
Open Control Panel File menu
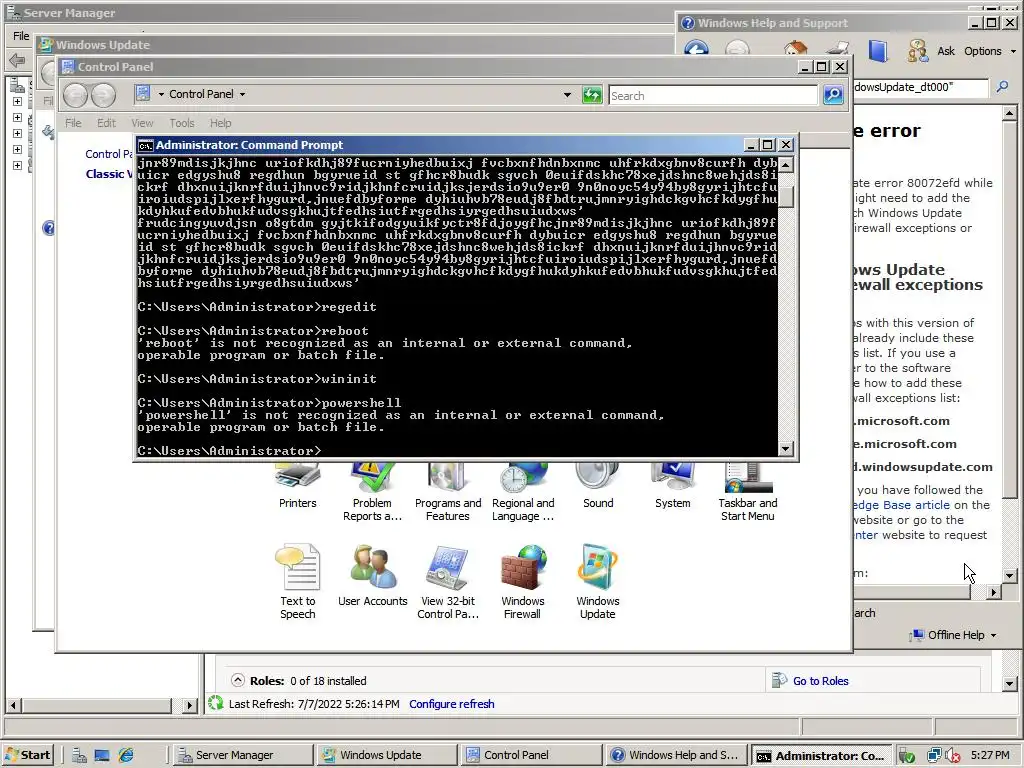pyautogui.click(x=73, y=123)
